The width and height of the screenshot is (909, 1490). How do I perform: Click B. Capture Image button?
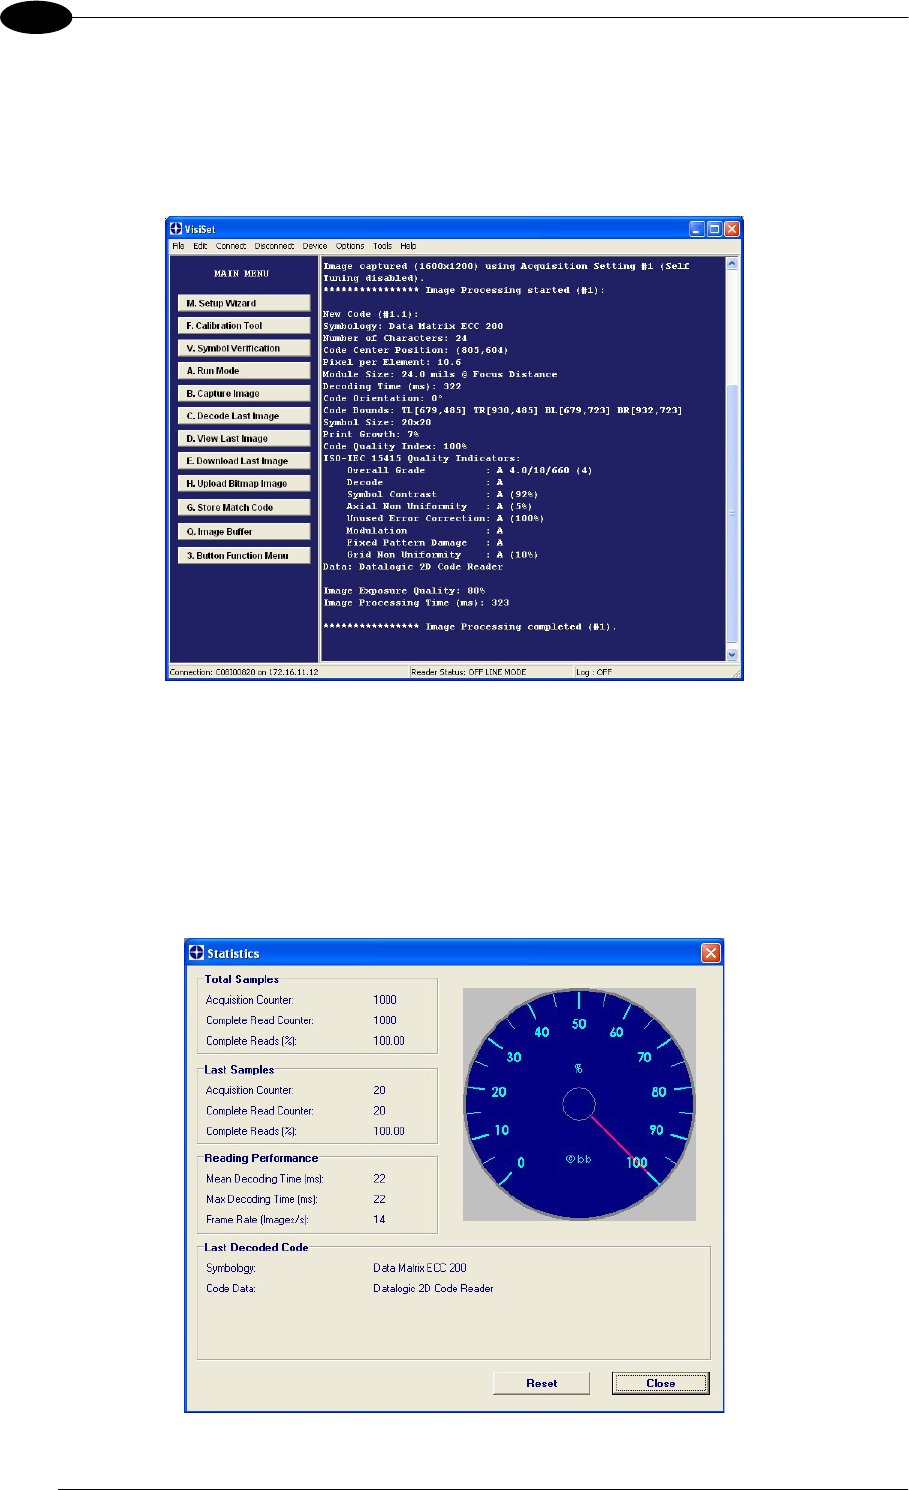point(244,394)
